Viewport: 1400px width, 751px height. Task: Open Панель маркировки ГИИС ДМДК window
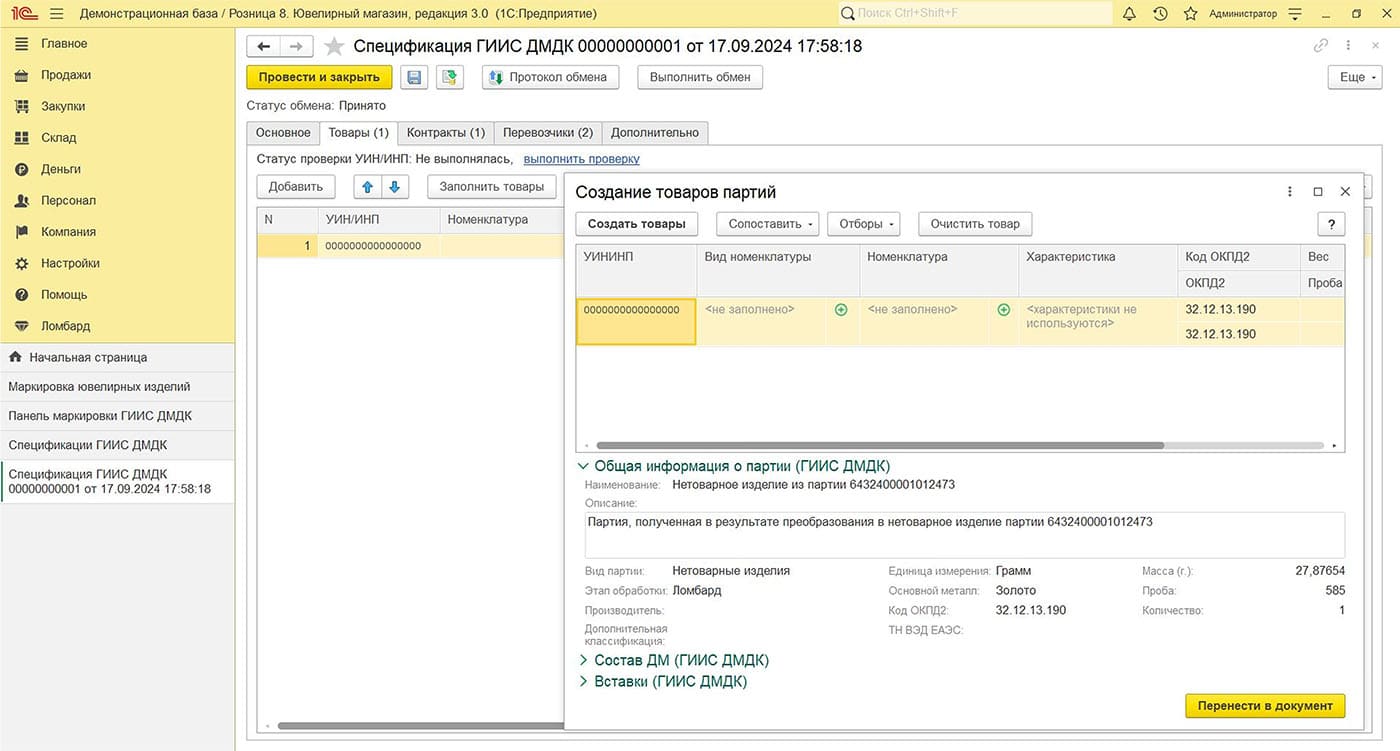click(117, 416)
